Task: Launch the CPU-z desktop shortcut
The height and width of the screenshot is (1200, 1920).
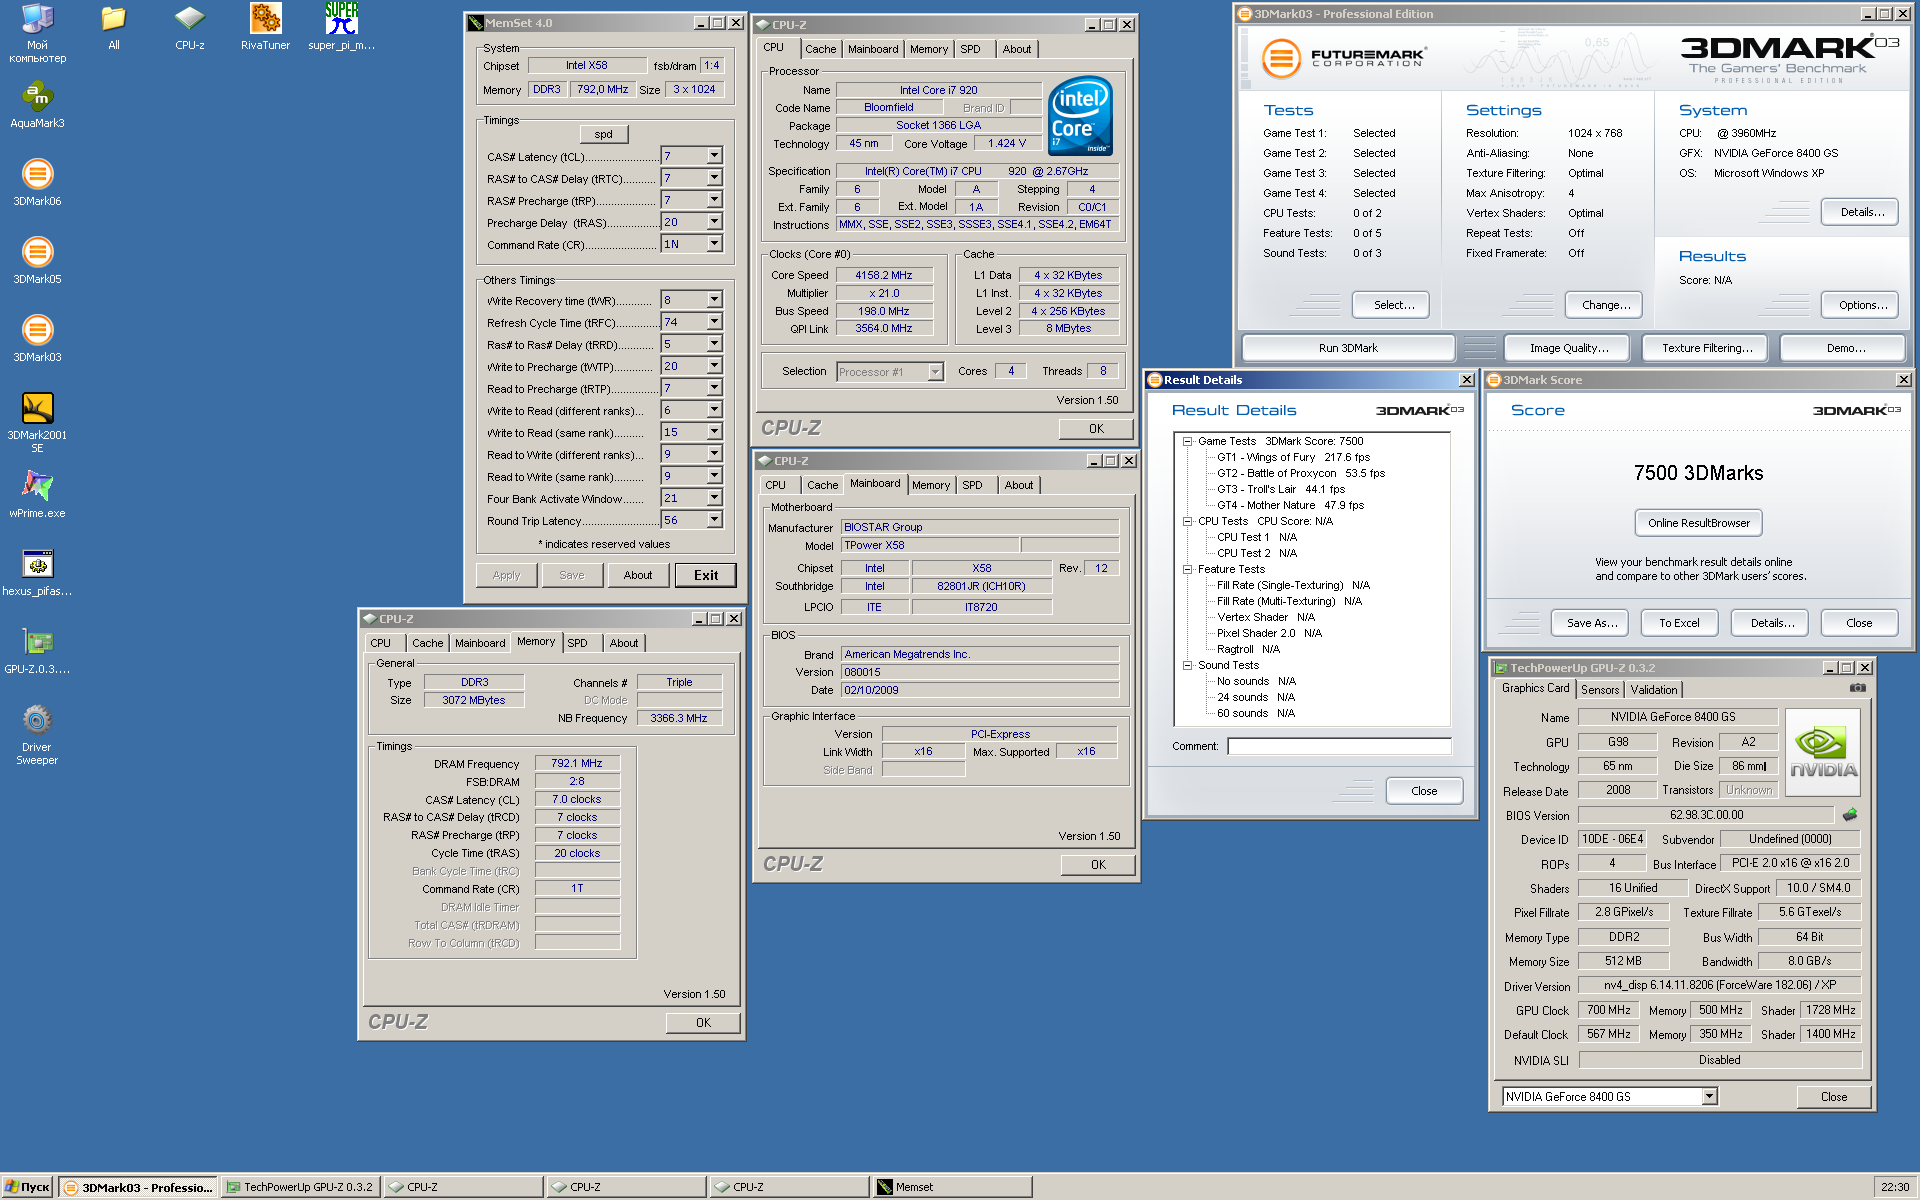Action: tap(189, 27)
